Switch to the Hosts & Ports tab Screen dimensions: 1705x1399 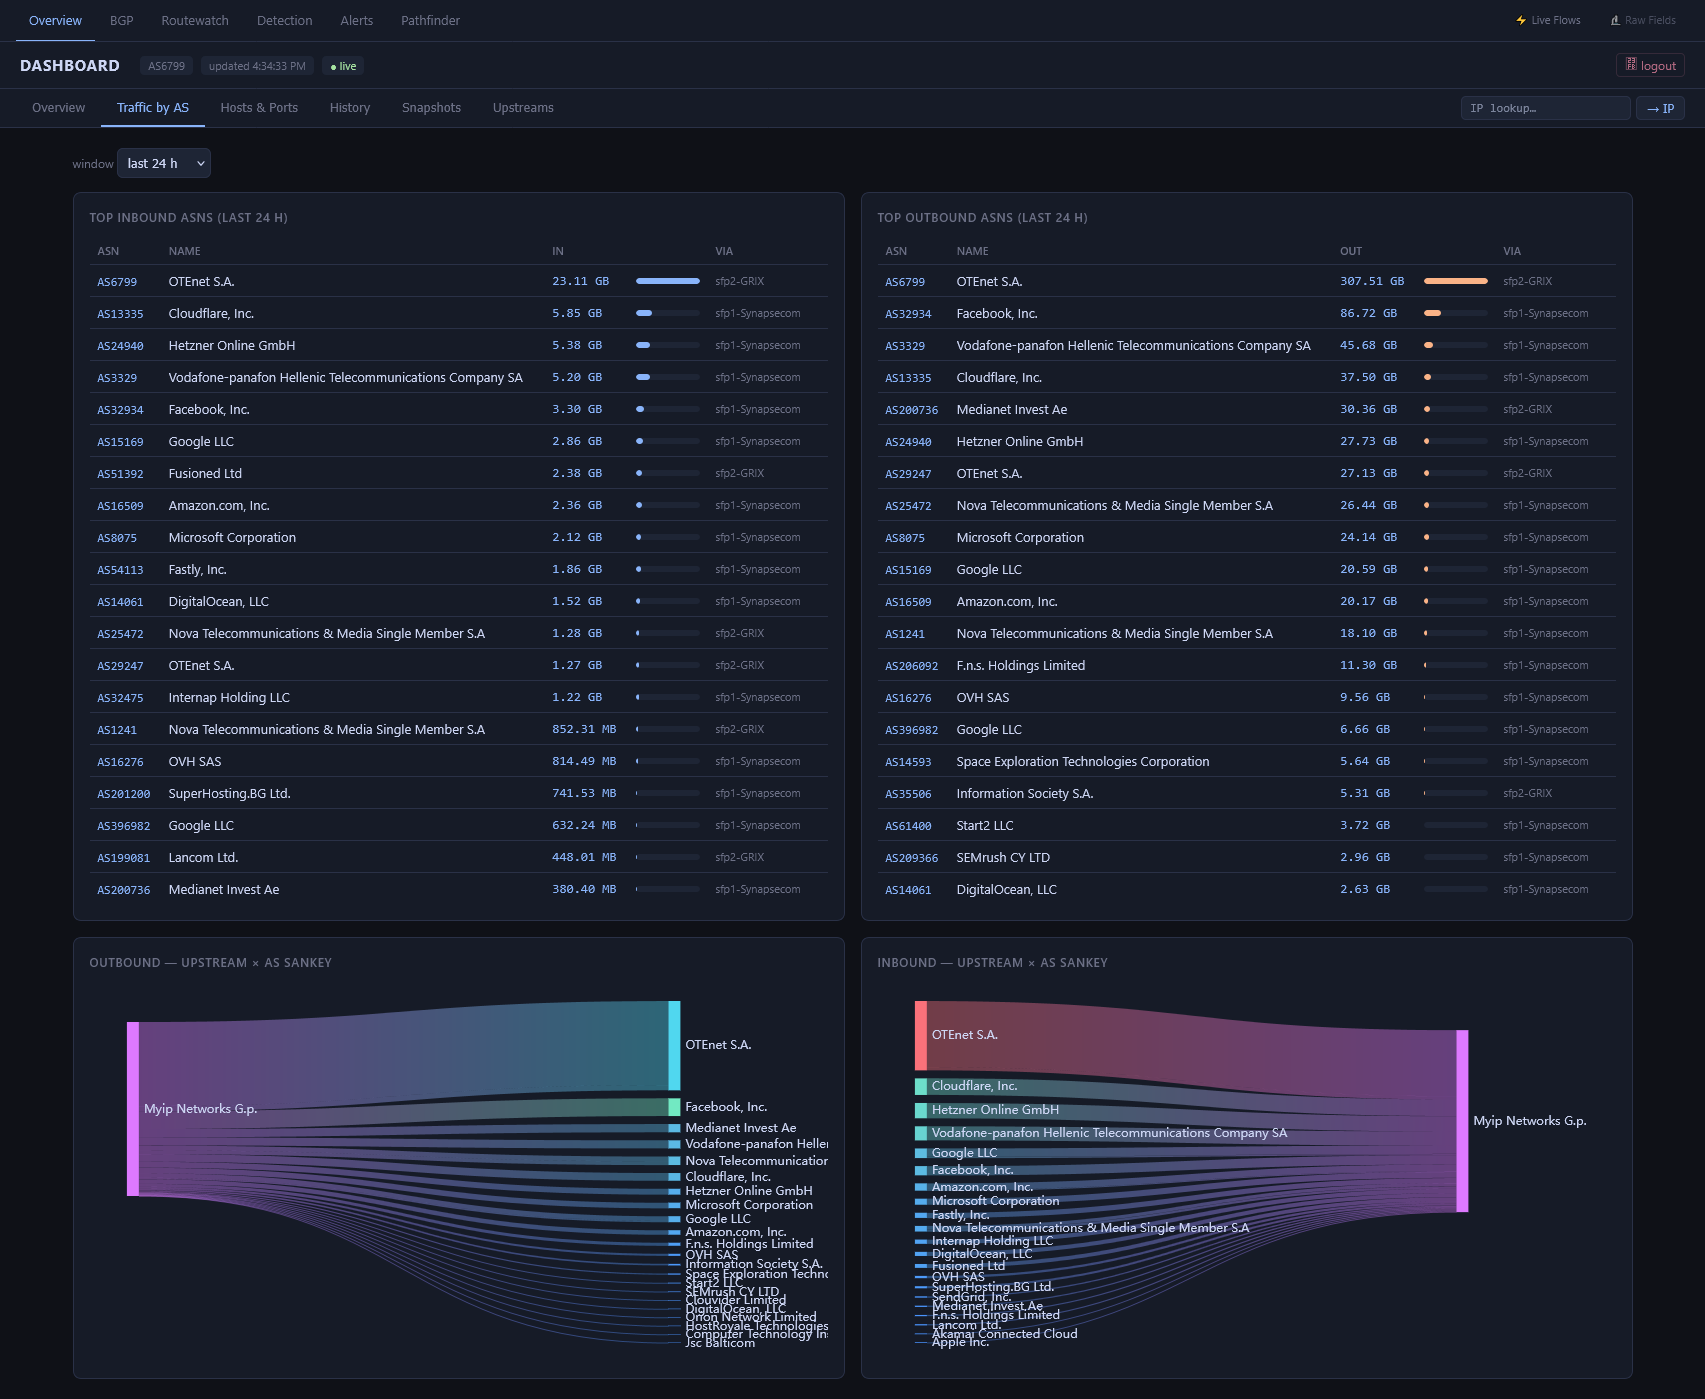point(259,108)
